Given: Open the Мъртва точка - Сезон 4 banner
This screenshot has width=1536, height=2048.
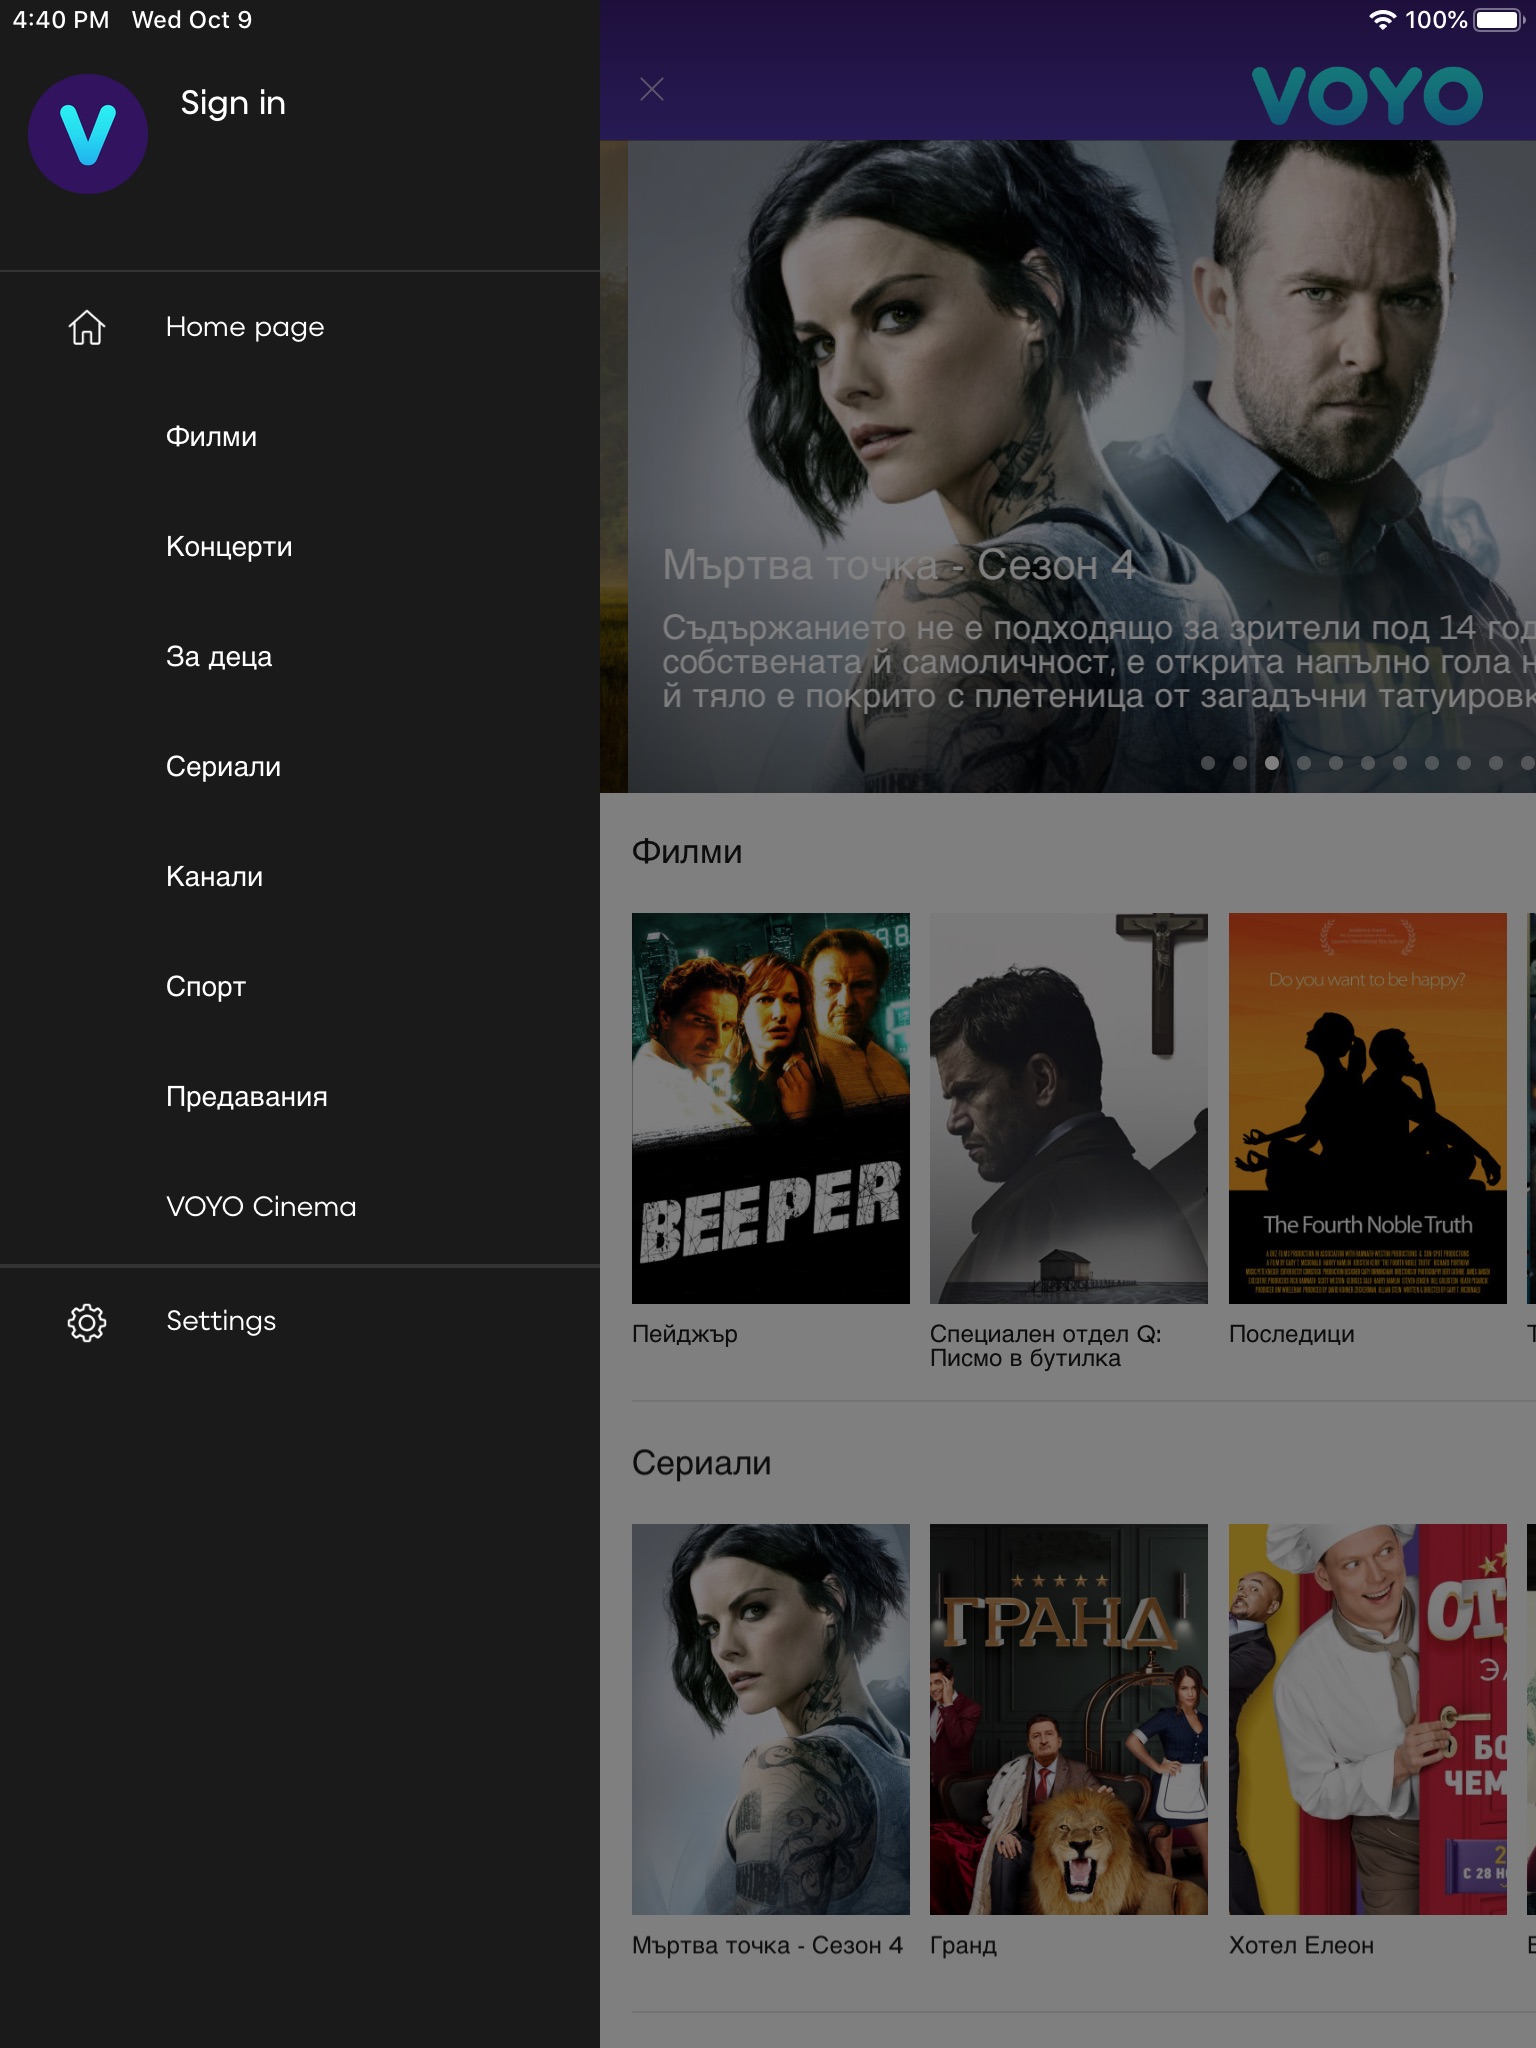Looking at the screenshot, I should coord(1082,467).
